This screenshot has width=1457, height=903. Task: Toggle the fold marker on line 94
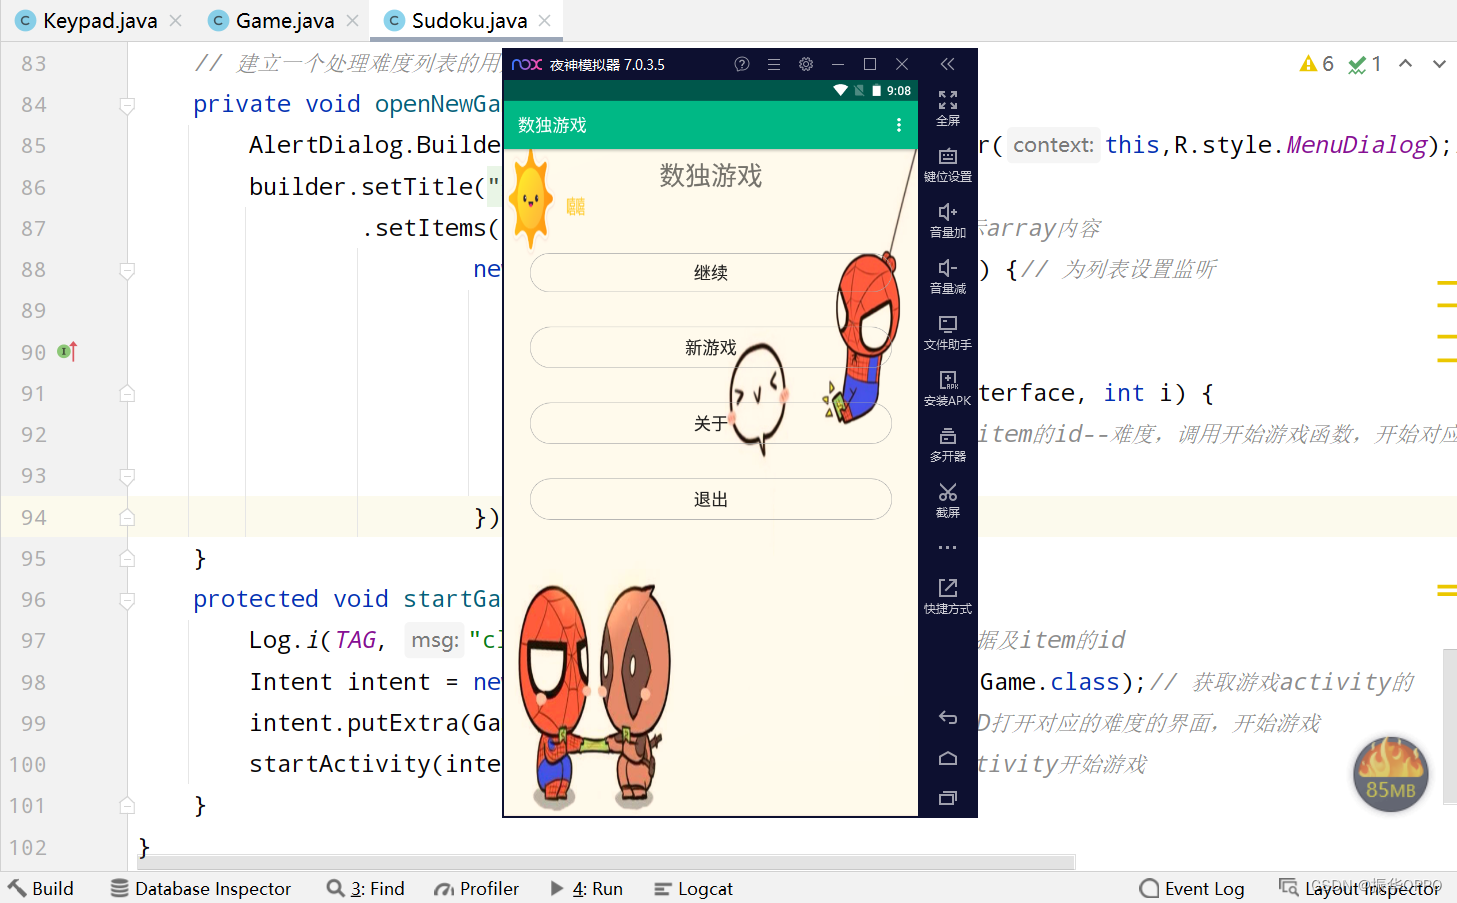127,517
